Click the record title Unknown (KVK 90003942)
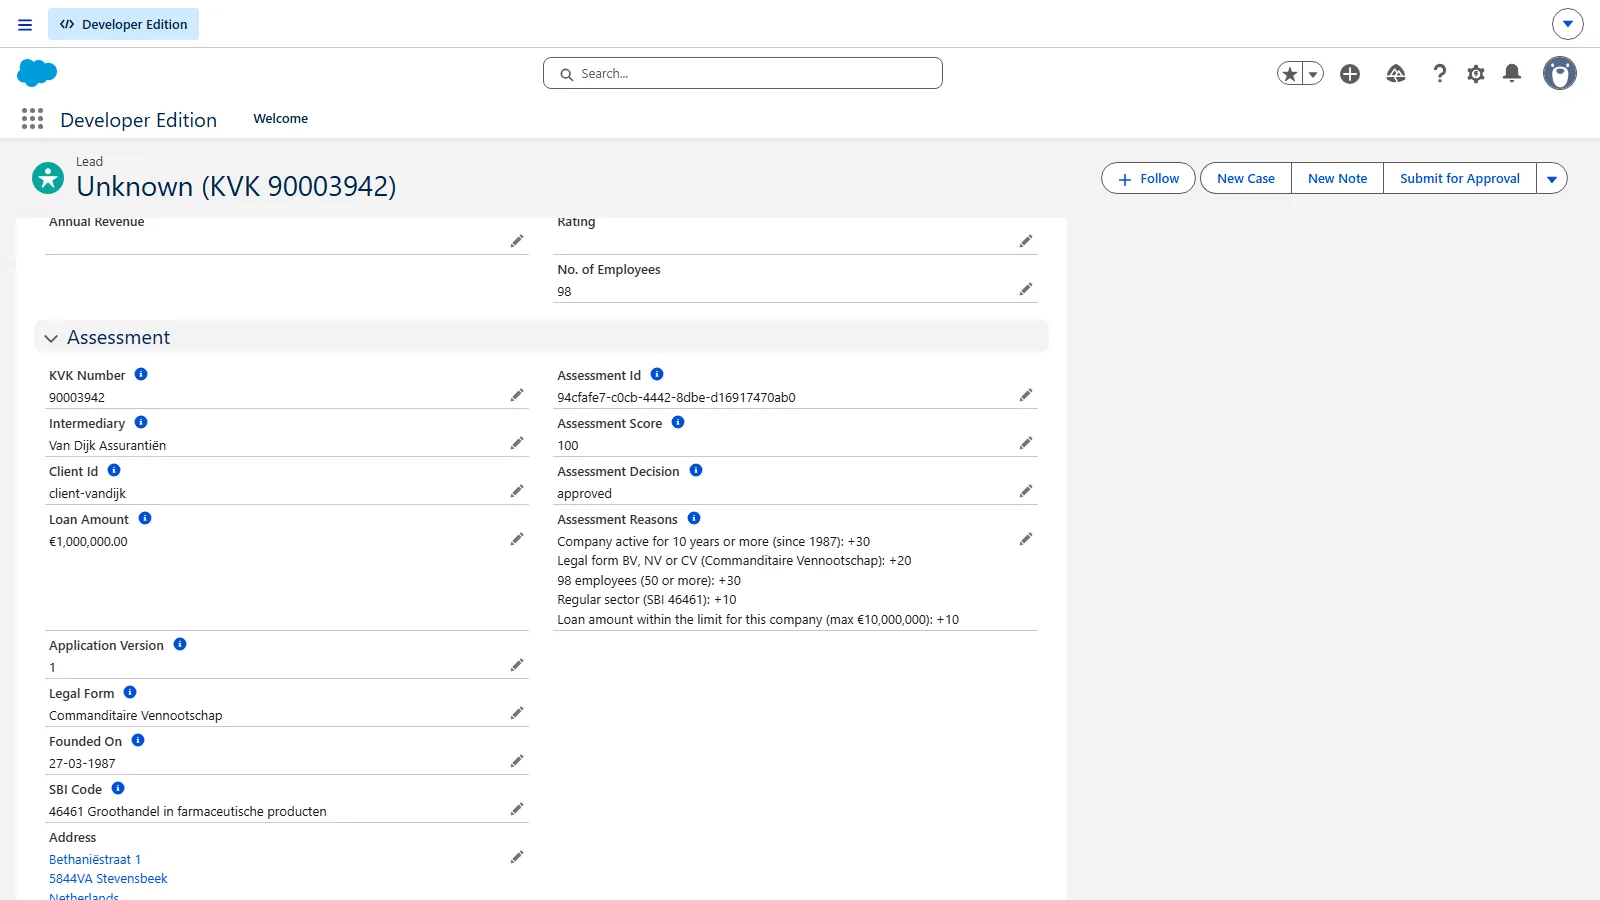This screenshot has width=1600, height=900. (x=236, y=187)
